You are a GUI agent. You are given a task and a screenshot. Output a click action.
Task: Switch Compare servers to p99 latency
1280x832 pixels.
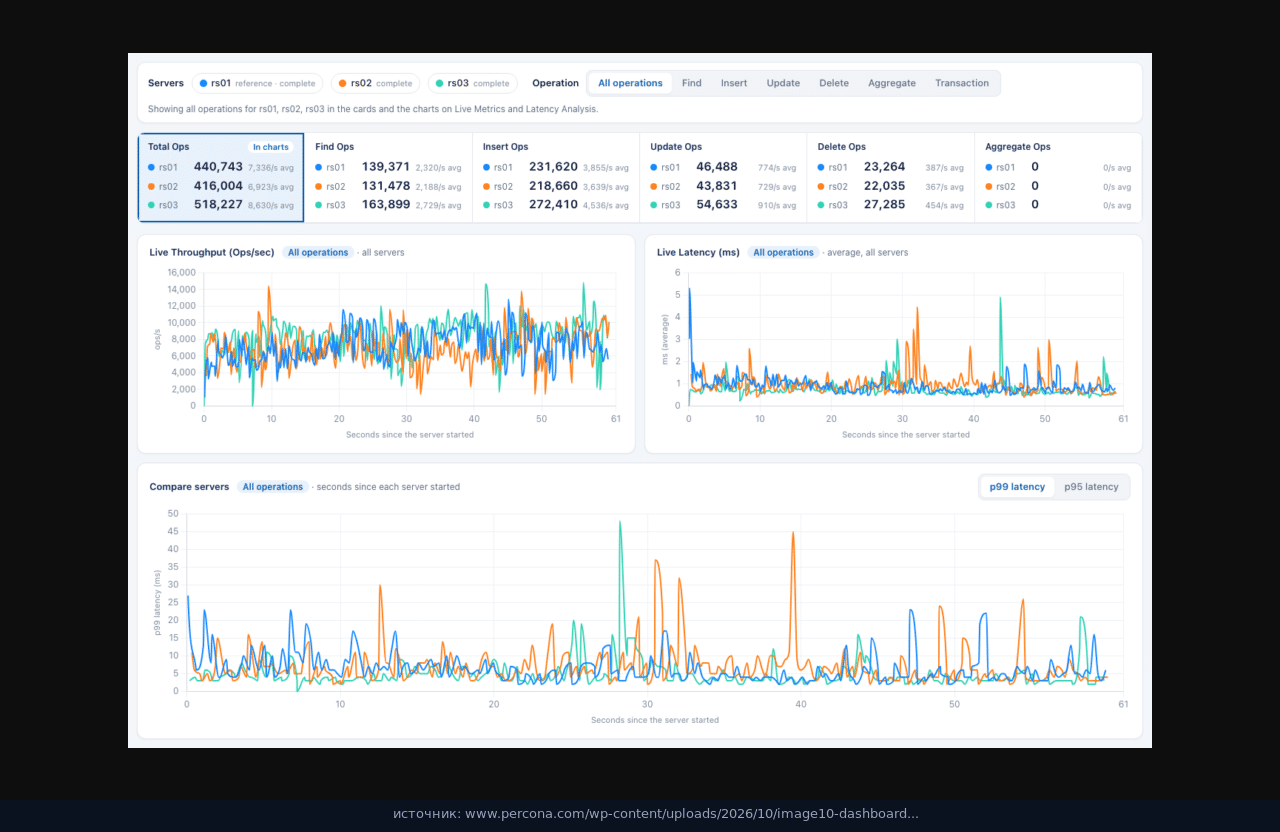[1017, 487]
